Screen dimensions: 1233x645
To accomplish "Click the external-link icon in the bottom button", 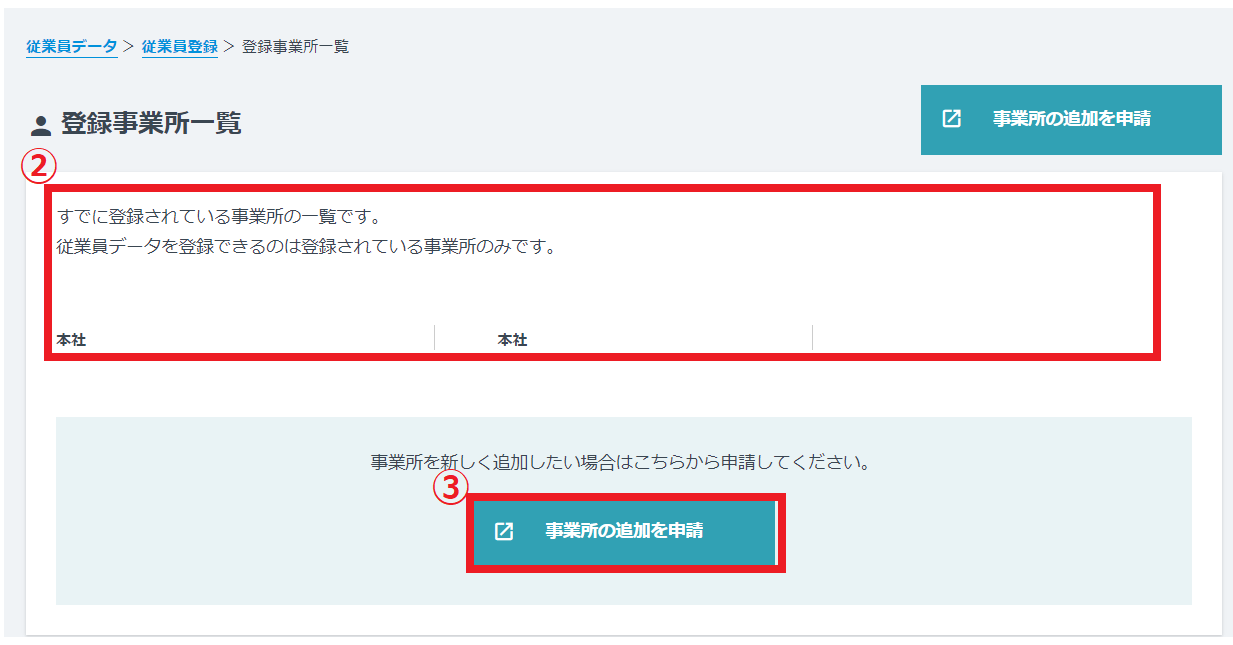I will [x=504, y=531].
